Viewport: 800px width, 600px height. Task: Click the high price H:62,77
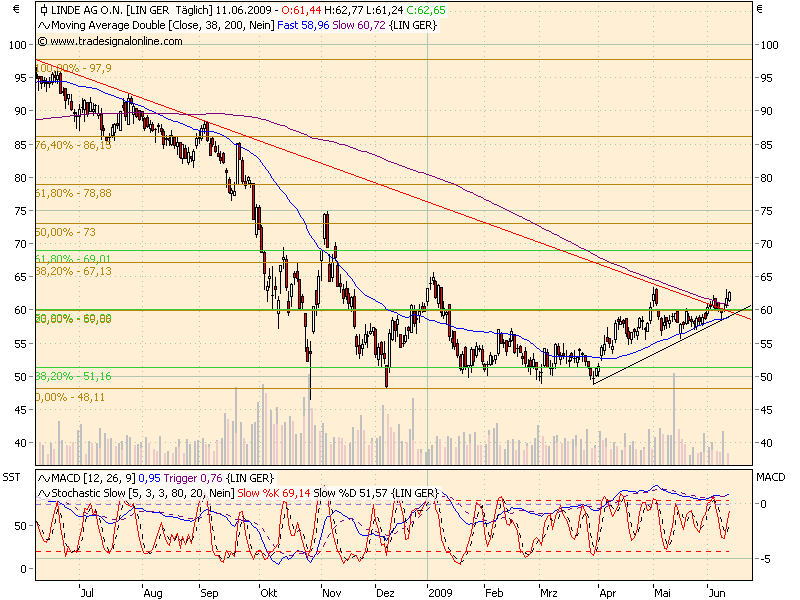click(344, 10)
